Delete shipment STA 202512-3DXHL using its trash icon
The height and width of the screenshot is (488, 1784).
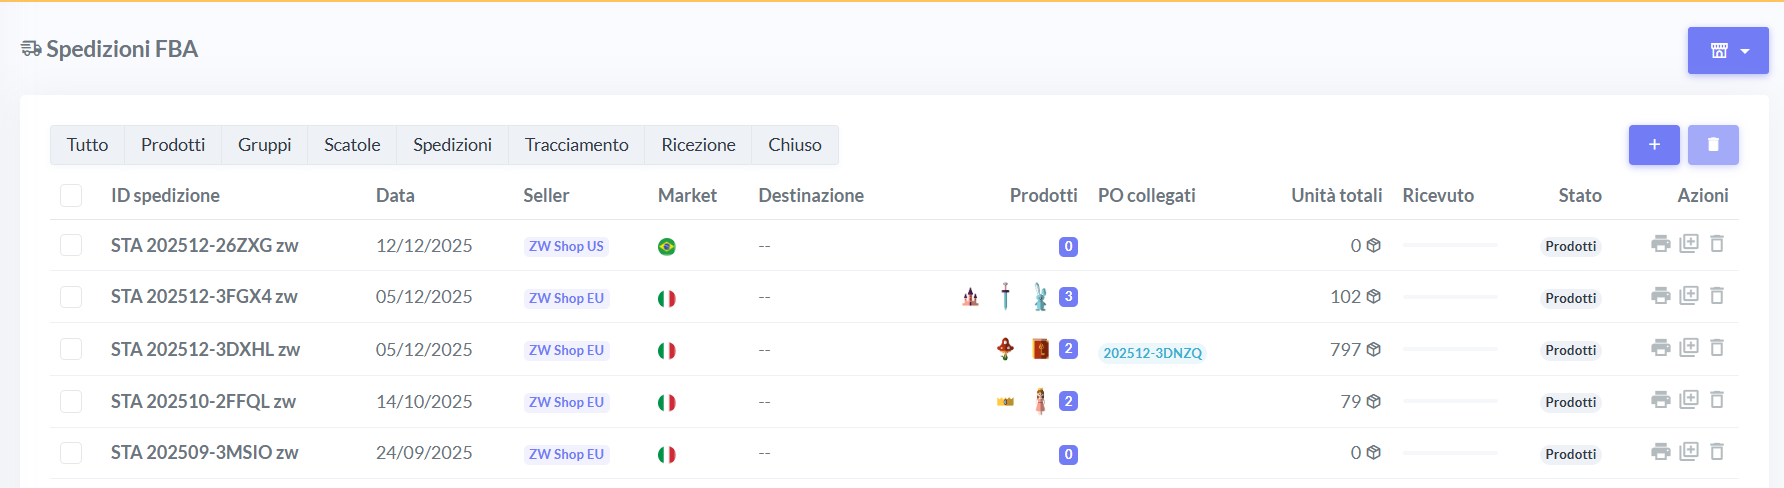[1717, 348]
